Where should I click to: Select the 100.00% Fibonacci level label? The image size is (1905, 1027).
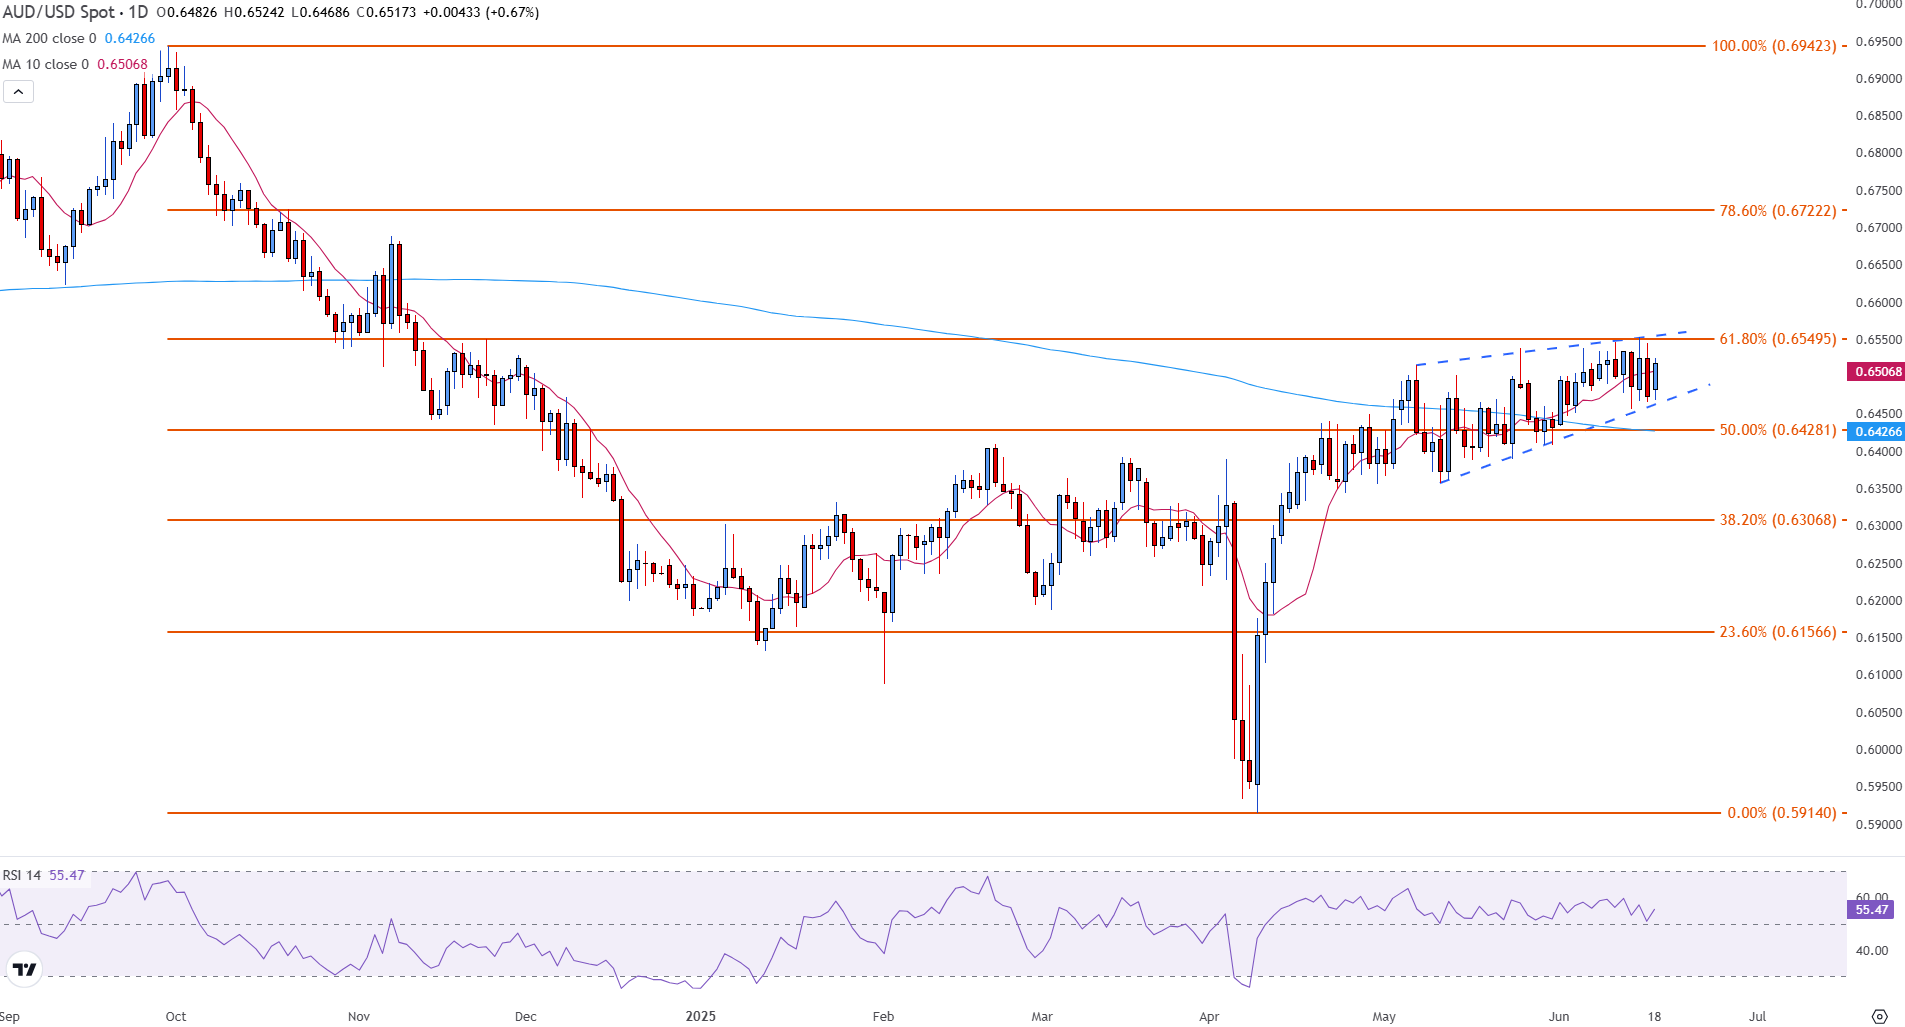(x=1773, y=46)
